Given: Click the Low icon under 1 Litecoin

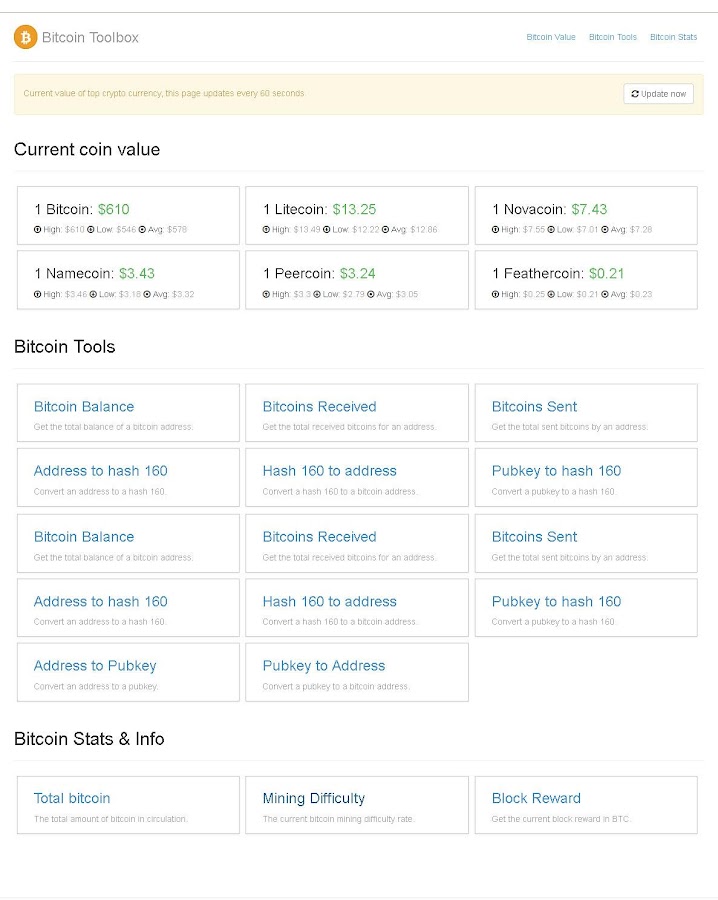Looking at the screenshot, I should [x=327, y=230].
